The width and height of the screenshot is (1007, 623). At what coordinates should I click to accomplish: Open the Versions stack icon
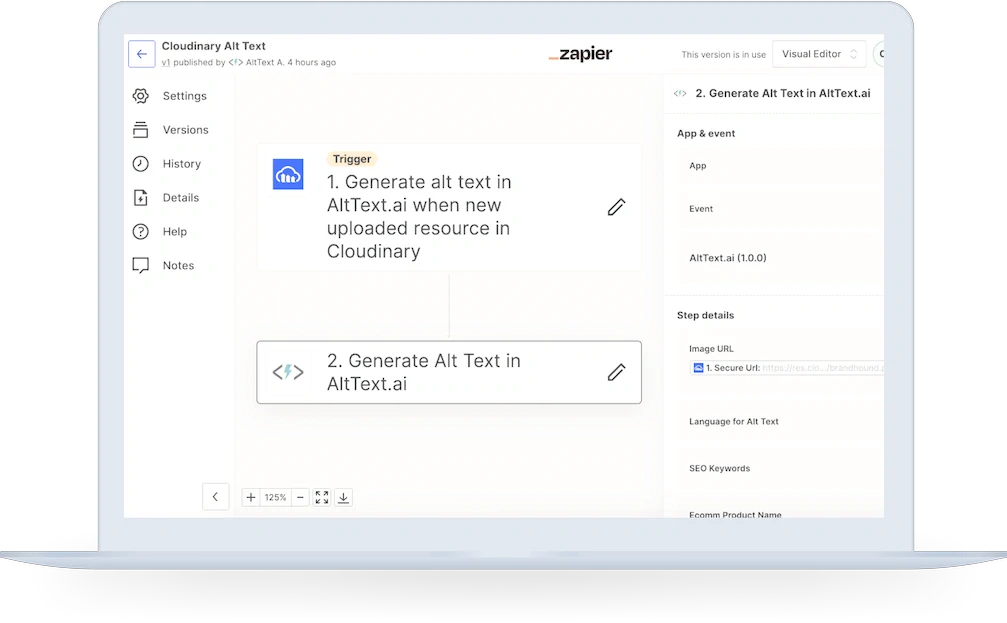pos(141,130)
